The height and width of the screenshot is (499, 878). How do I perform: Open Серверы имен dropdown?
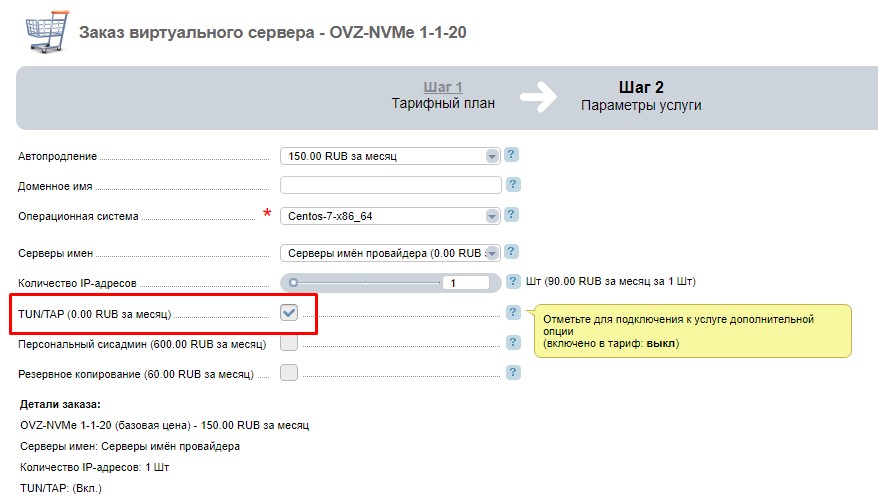(x=390, y=253)
